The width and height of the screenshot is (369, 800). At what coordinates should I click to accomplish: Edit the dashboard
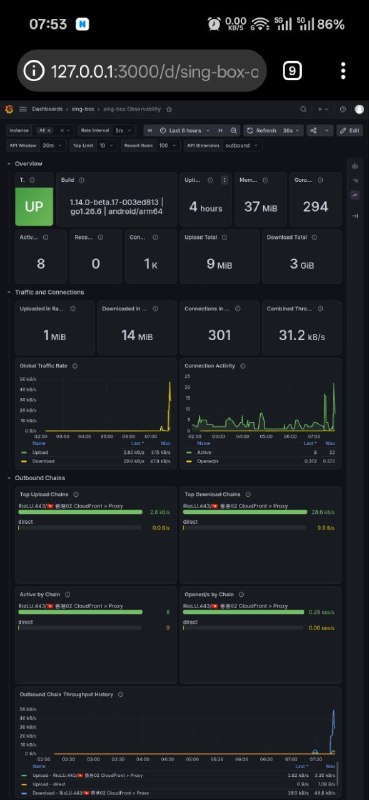tap(350, 131)
